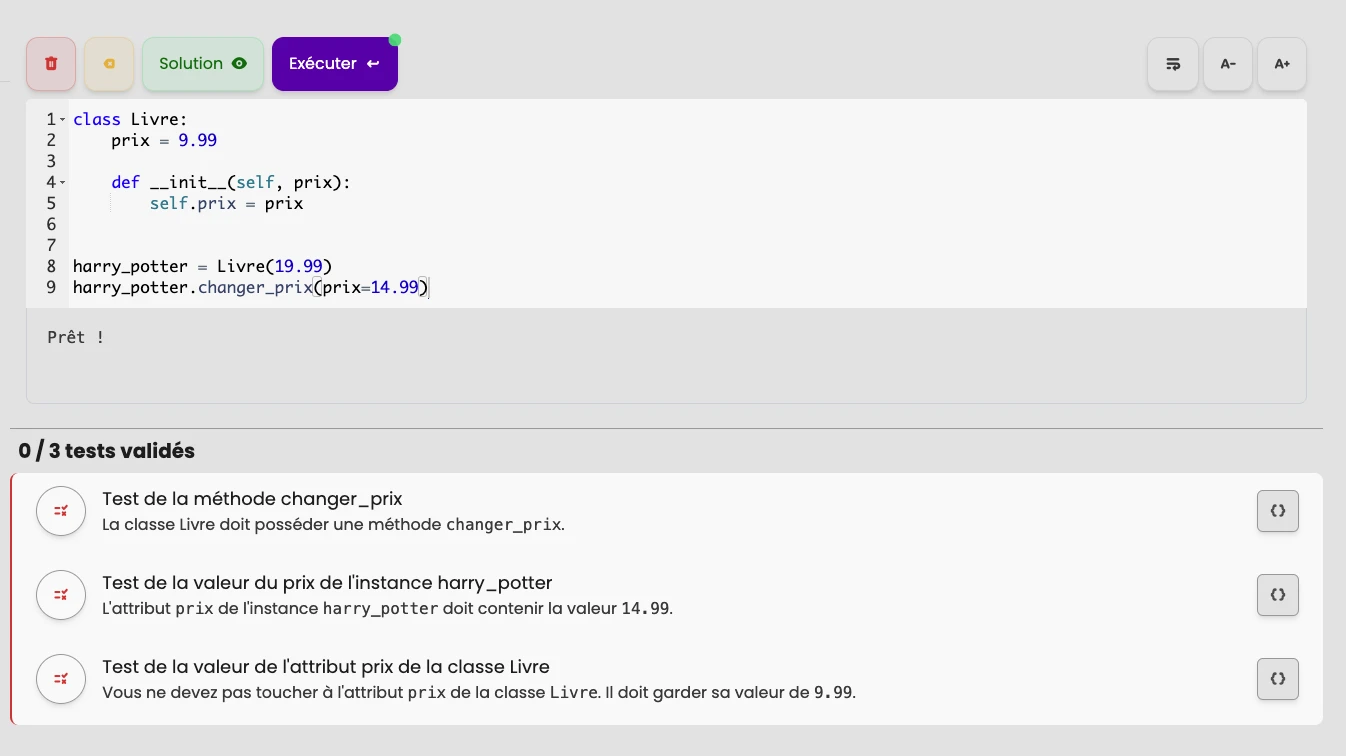
Task: Click line number 5 in the gutter
Action: [51, 203]
